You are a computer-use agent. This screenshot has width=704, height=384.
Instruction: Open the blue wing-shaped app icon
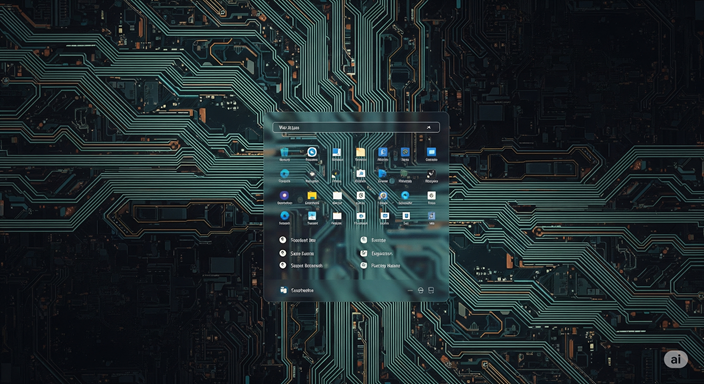(x=383, y=173)
